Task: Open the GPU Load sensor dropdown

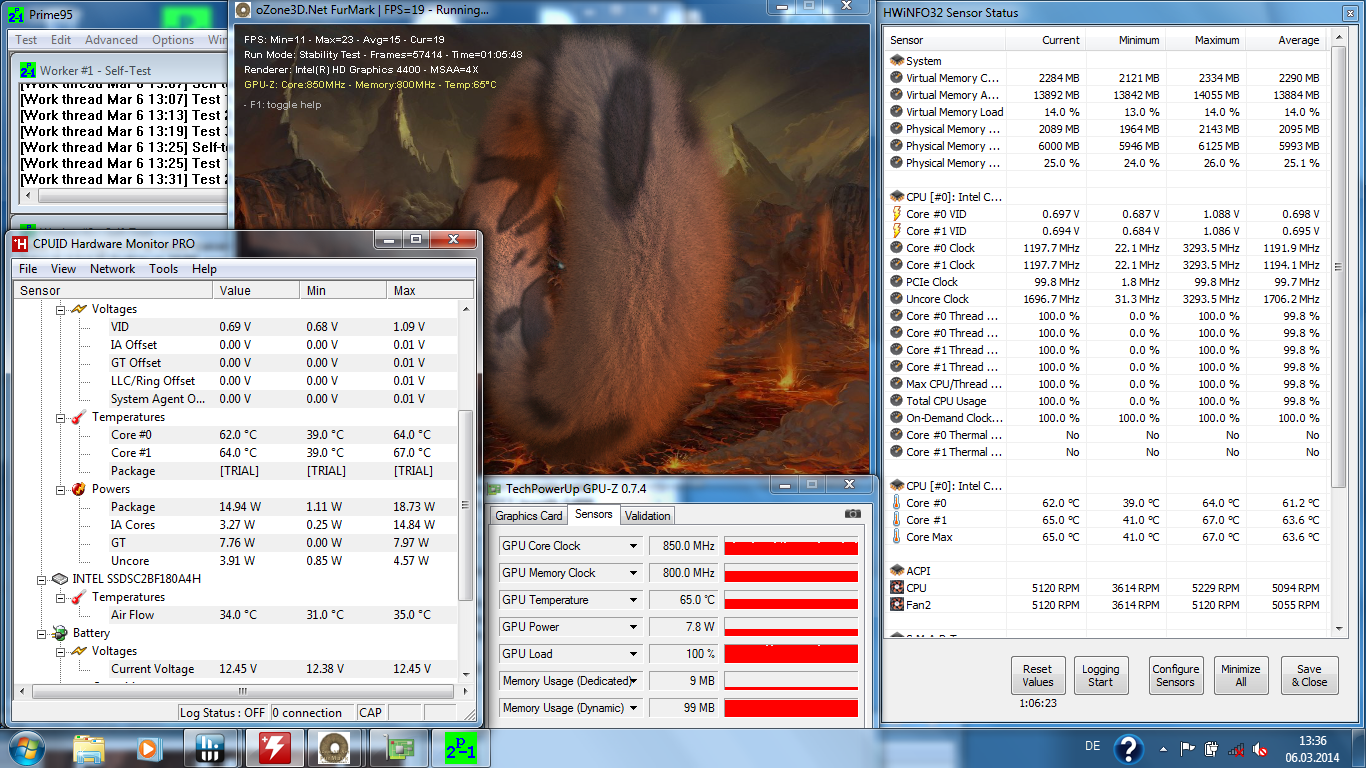Action: tap(633, 654)
